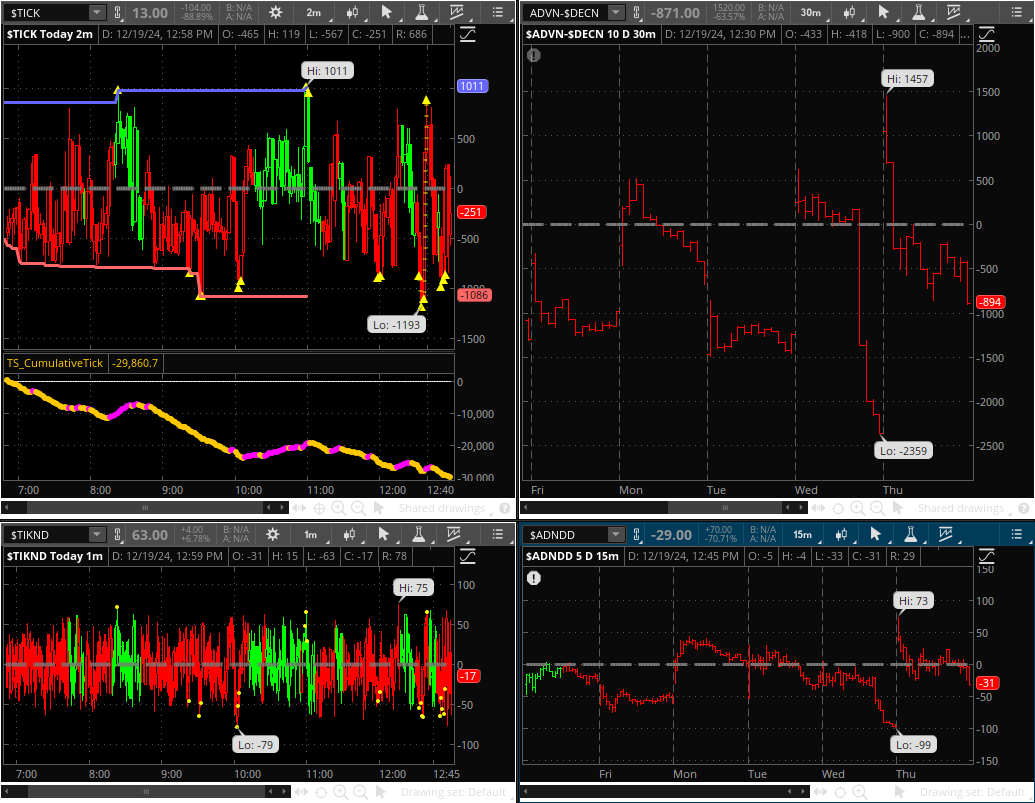Screen dimensions: 1035x803
Task: Click zoom-in magnifier below $TICK chart
Action: pyautogui.click(x=339, y=508)
